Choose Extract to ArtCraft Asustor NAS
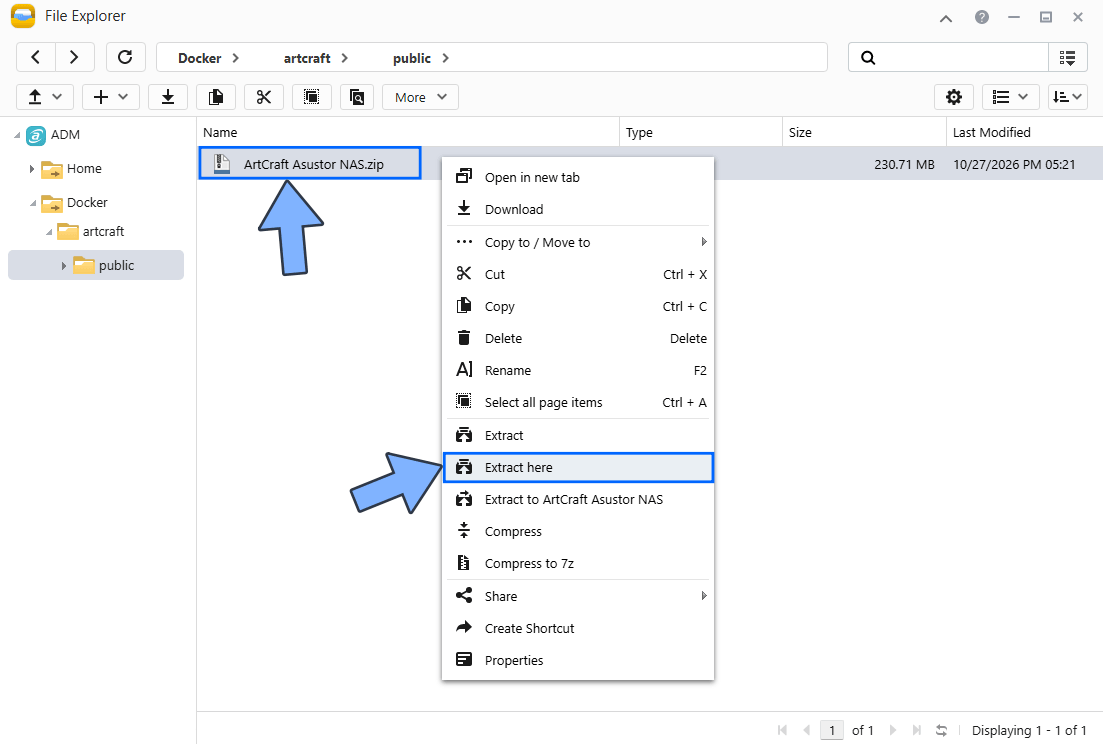Screen dimensions: 1103x744 tap(578, 499)
